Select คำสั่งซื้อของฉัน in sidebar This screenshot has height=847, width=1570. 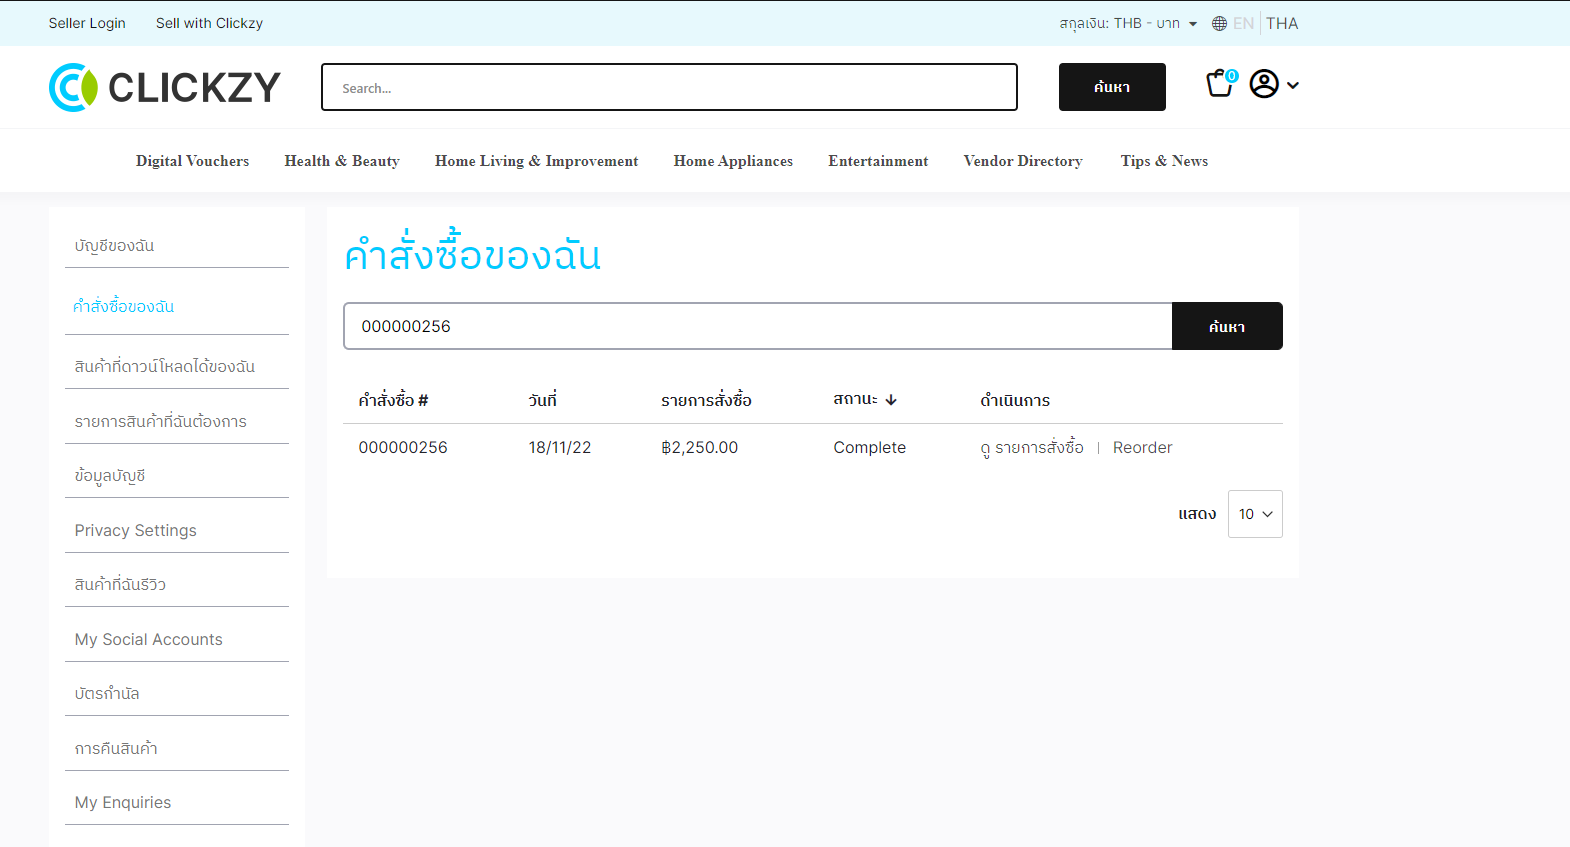124,306
